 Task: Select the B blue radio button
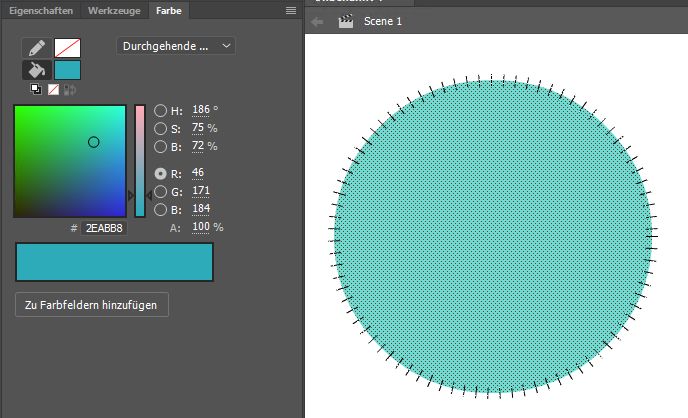coord(161,210)
